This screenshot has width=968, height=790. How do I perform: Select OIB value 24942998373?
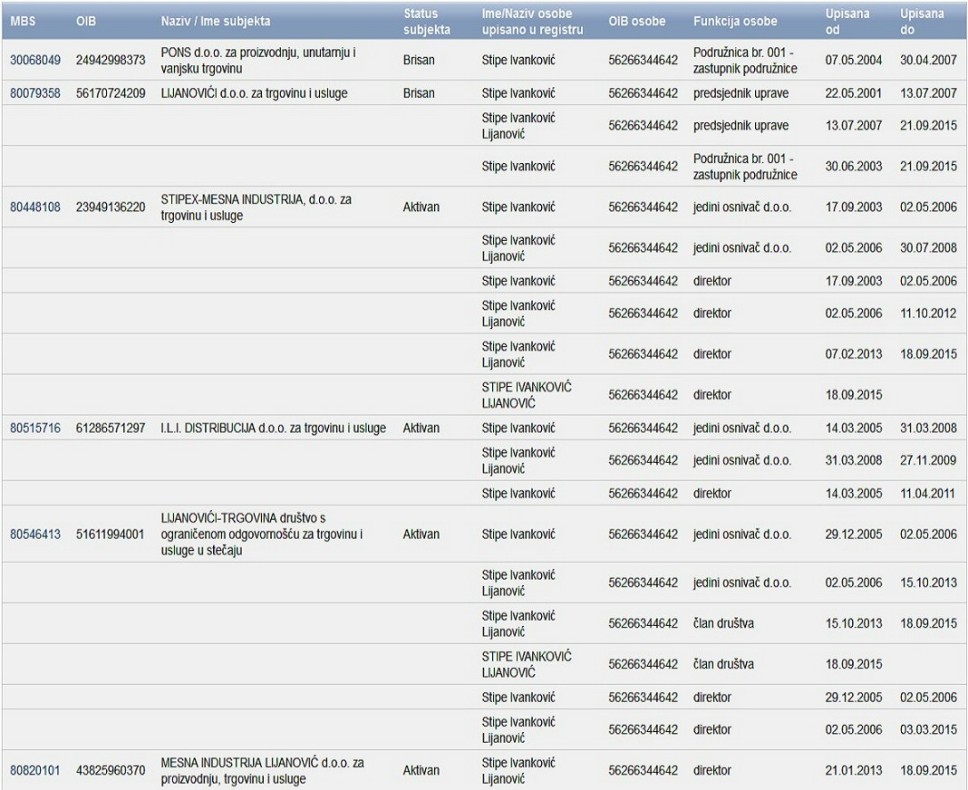click(111, 60)
